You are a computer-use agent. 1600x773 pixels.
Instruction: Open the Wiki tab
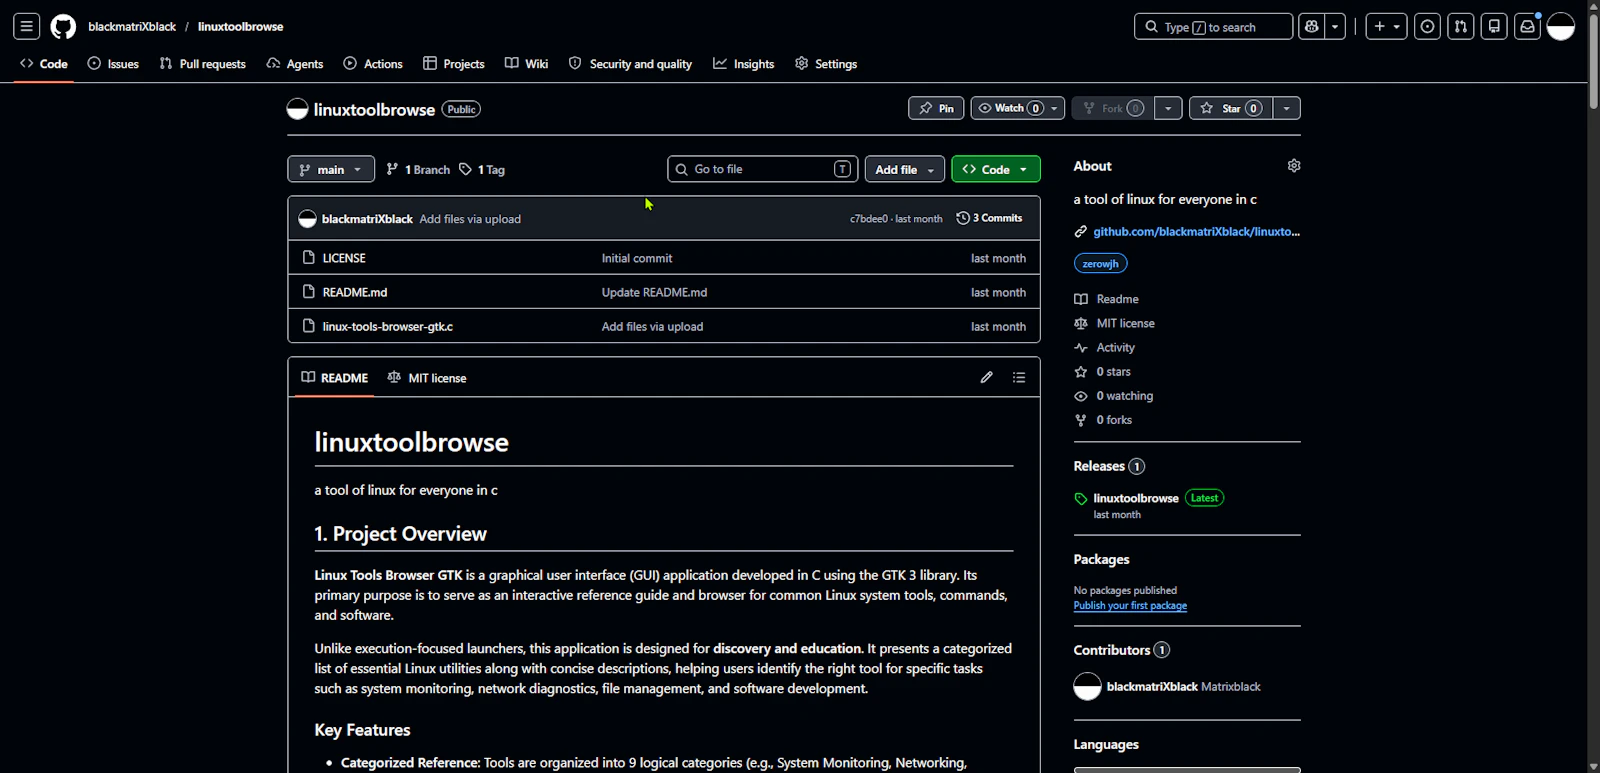coord(527,64)
